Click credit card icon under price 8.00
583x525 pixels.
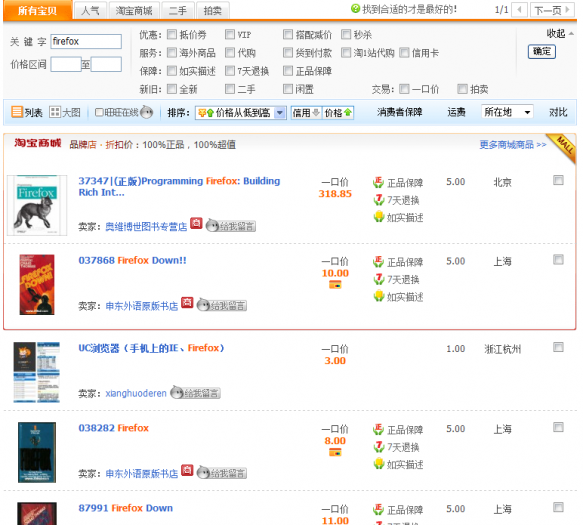click(x=335, y=453)
